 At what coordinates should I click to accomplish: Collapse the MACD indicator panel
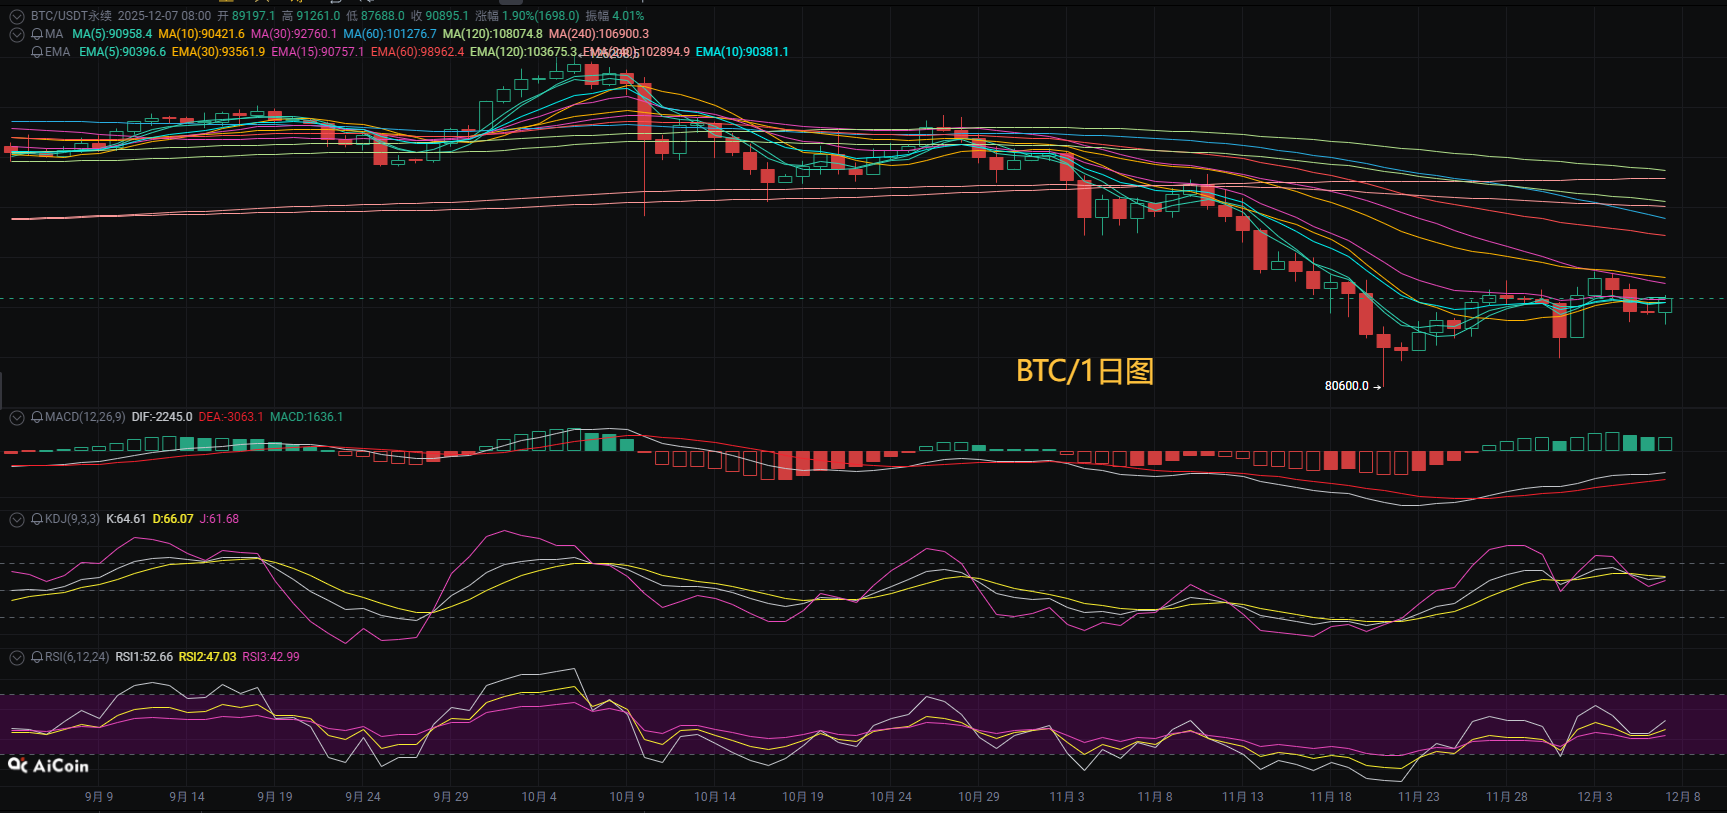17,417
